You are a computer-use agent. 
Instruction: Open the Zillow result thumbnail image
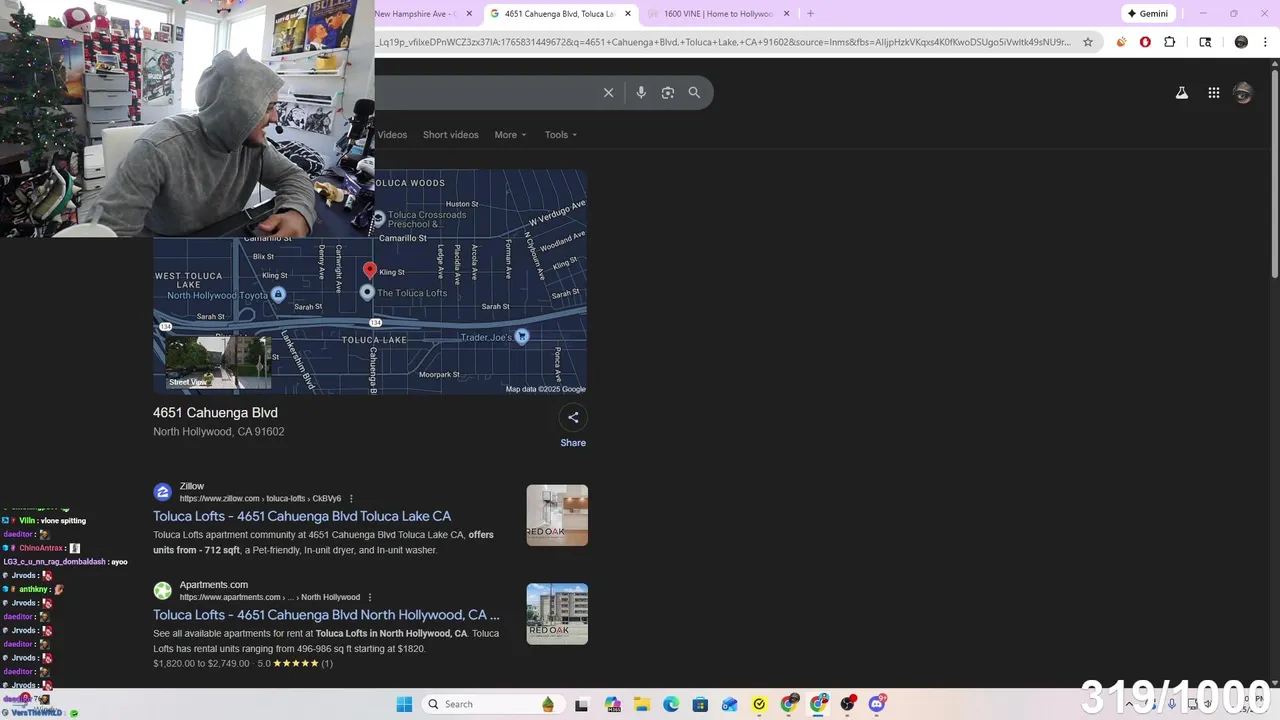(x=557, y=515)
